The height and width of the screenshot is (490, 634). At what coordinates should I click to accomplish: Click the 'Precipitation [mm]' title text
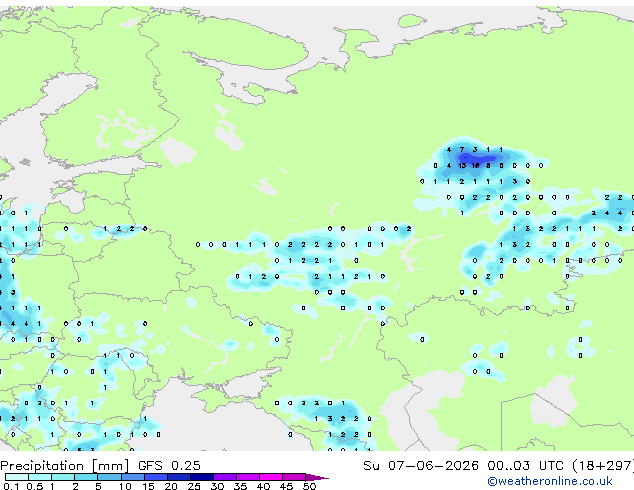tap(65, 466)
